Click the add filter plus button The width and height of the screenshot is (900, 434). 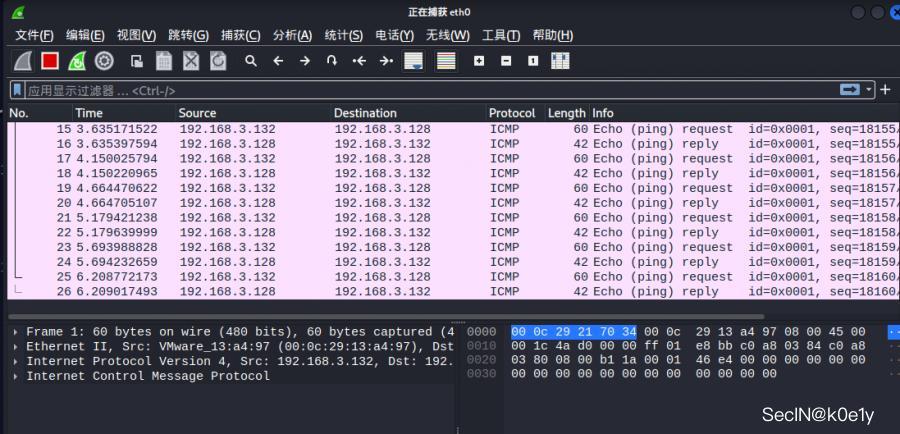[885, 90]
